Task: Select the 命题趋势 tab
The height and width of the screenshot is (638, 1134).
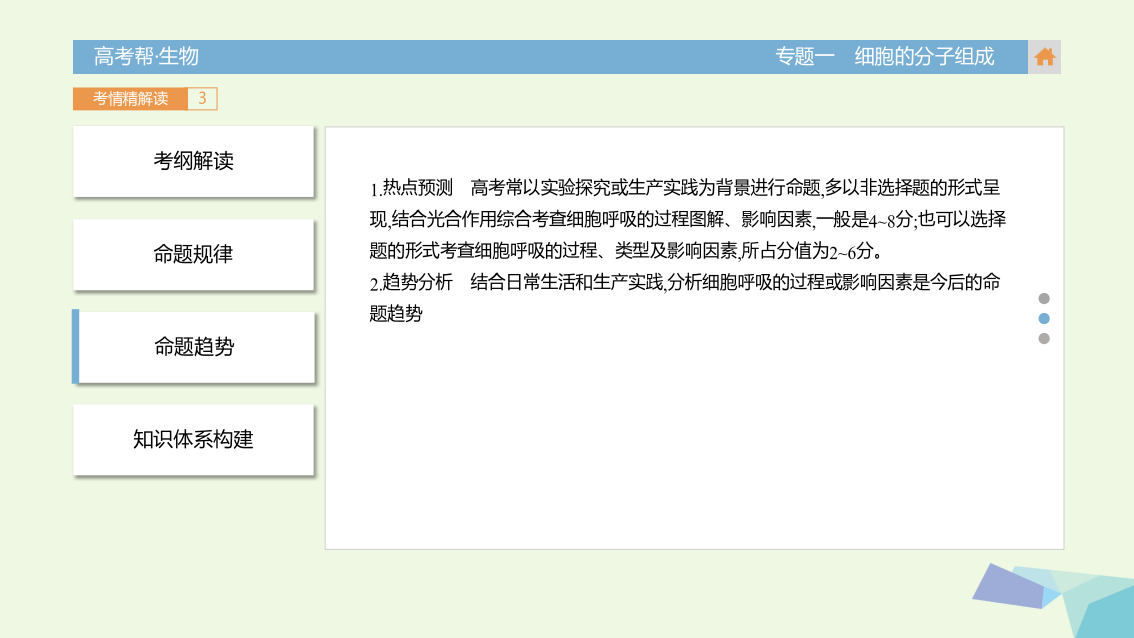Action: [x=193, y=347]
